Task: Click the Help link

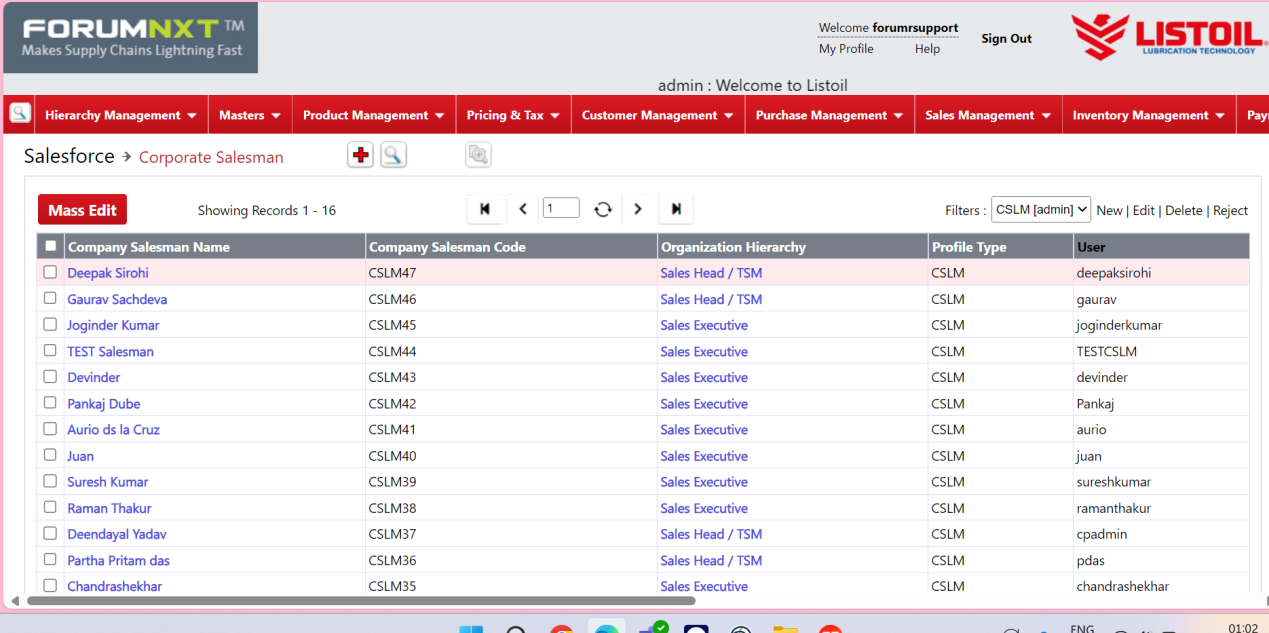Action: pyautogui.click(x=927, y=49)
